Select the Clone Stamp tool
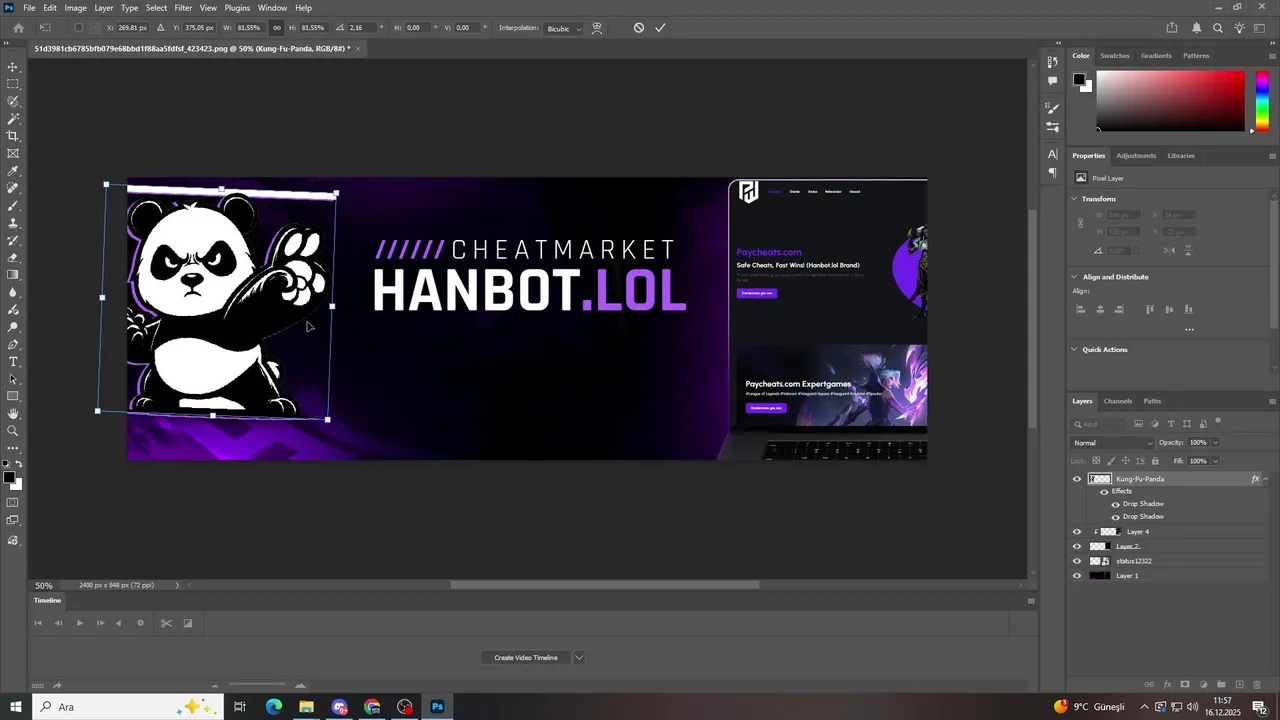 click(x=13, y=223)
